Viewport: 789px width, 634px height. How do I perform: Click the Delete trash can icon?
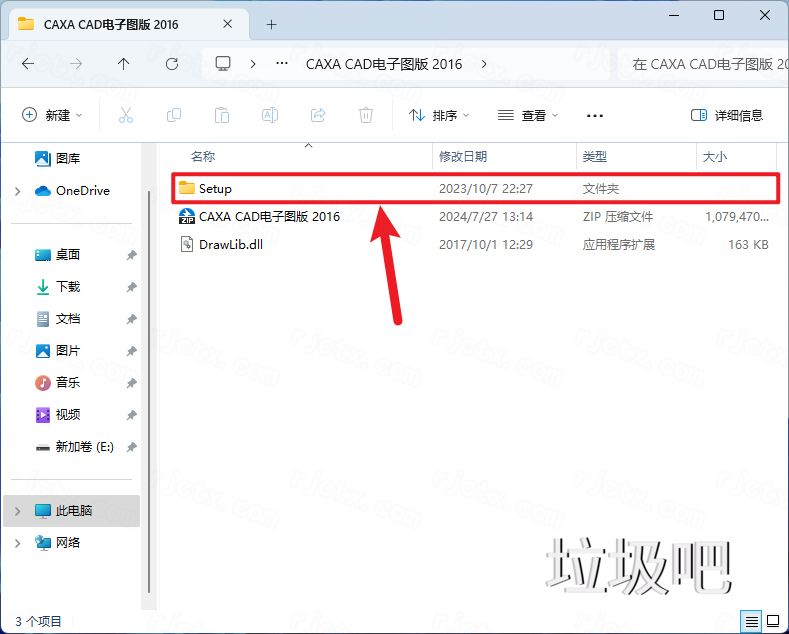[x=366, y=115]
